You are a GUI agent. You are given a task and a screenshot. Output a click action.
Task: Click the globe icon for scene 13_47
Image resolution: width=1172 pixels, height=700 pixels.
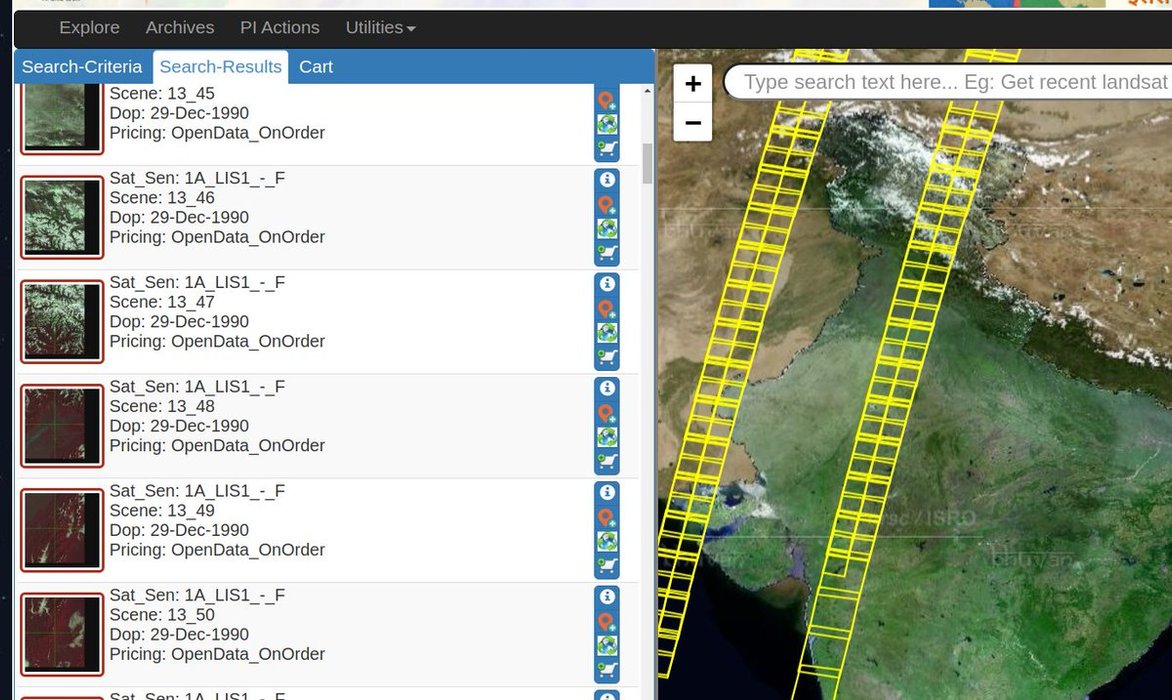point(606,333)
